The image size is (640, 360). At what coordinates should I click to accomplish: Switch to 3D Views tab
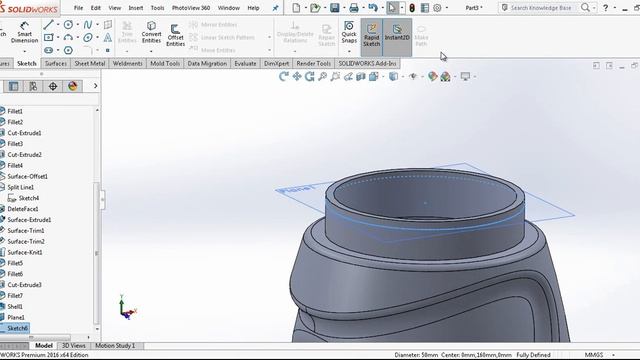(73, 346)
